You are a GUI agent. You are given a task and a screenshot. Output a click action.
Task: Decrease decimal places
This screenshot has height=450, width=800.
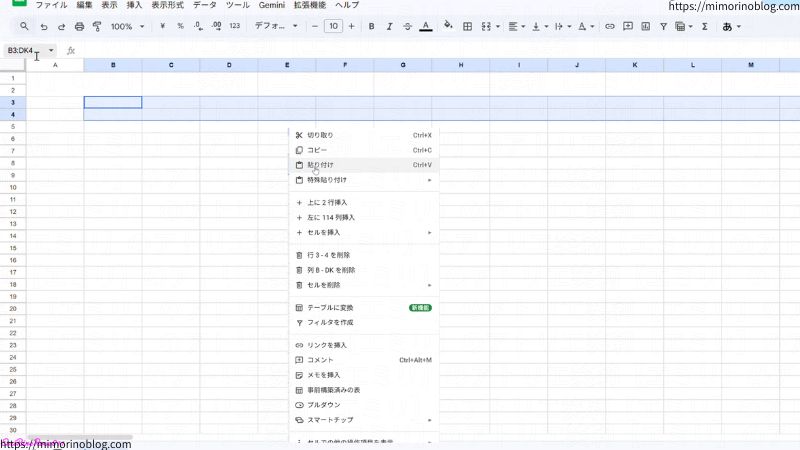198,26
